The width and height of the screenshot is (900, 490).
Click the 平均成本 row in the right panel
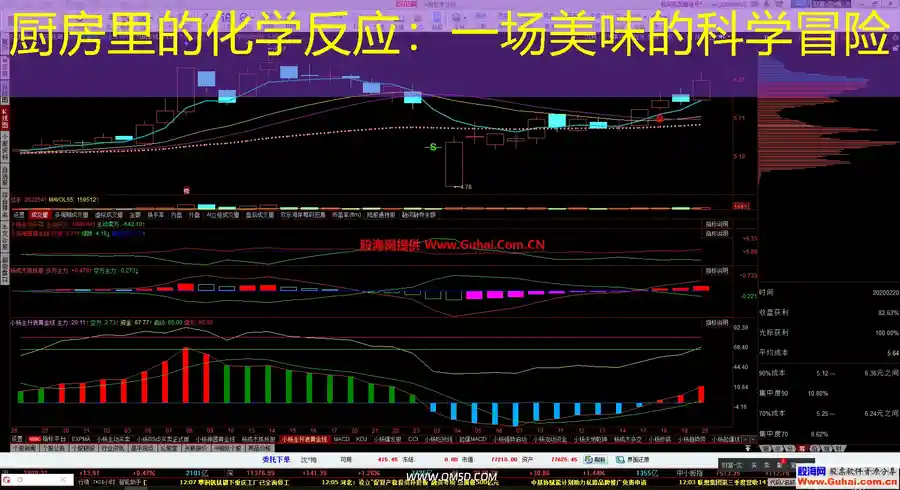pos(829,352)
